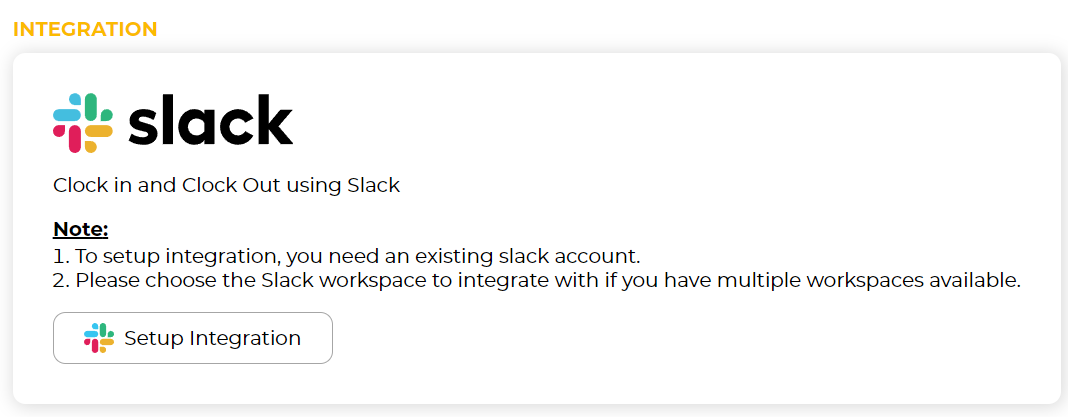1068x417 pixels.
Task: Click the first note about existing slack account
Action: tap(347, 257)
